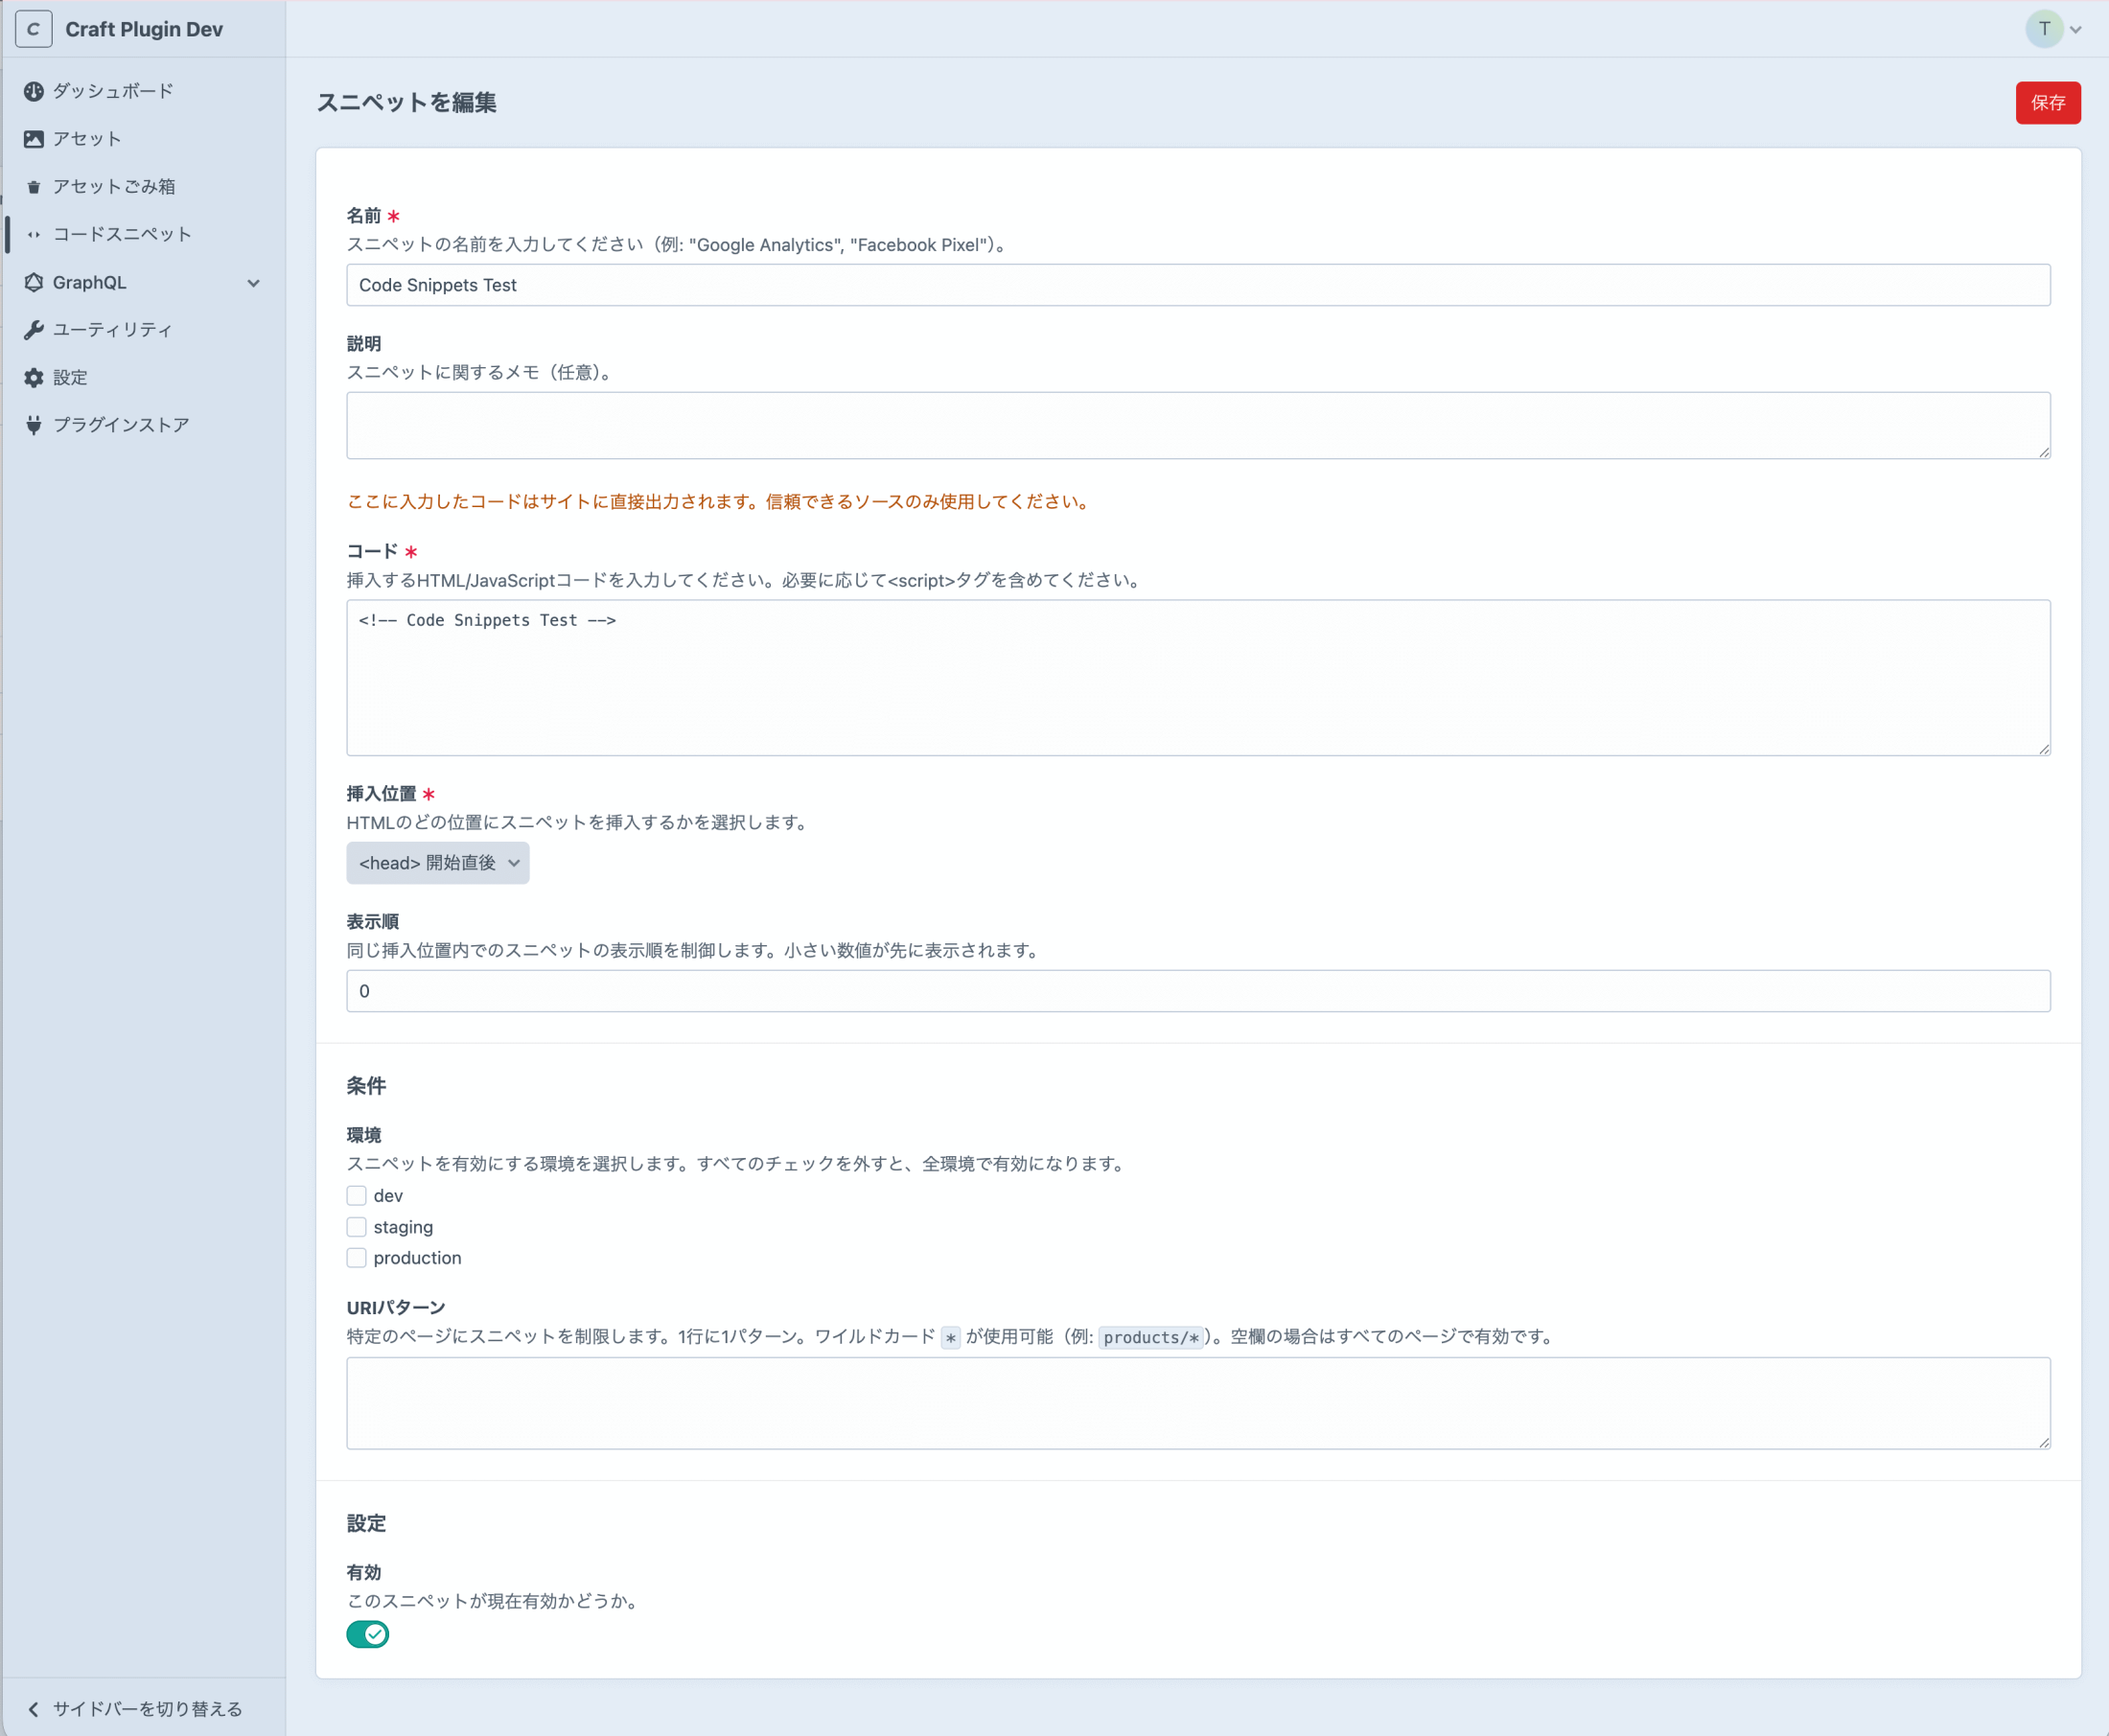Click the dashboard gauge icon in the sidebar
The image size is (2109, 1736).
pyautogui.click(x=34, y=91)
